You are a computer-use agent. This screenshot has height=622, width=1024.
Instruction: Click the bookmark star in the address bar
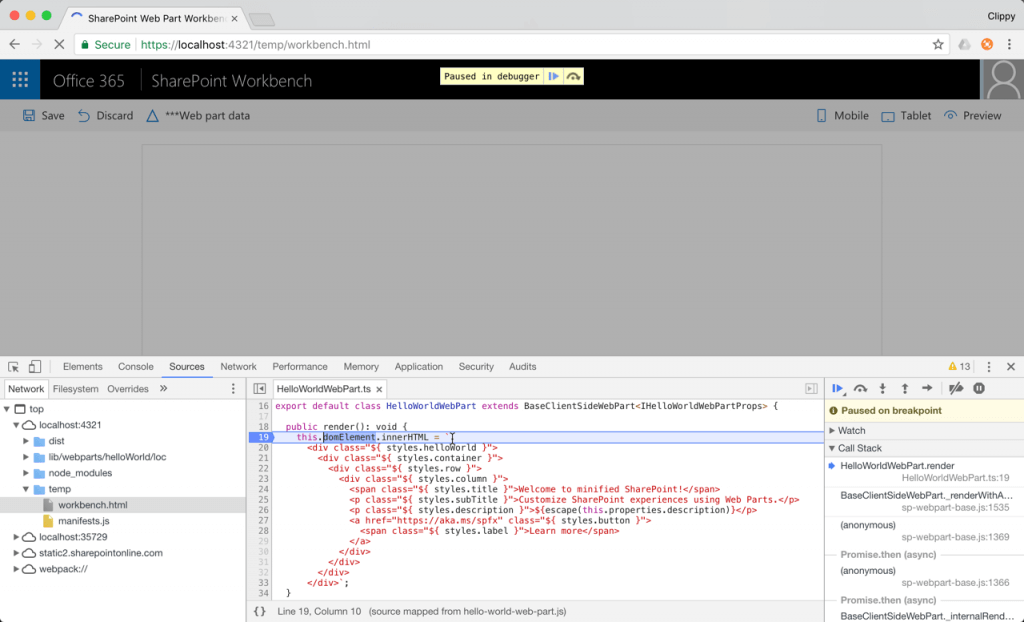pos(937,44)
